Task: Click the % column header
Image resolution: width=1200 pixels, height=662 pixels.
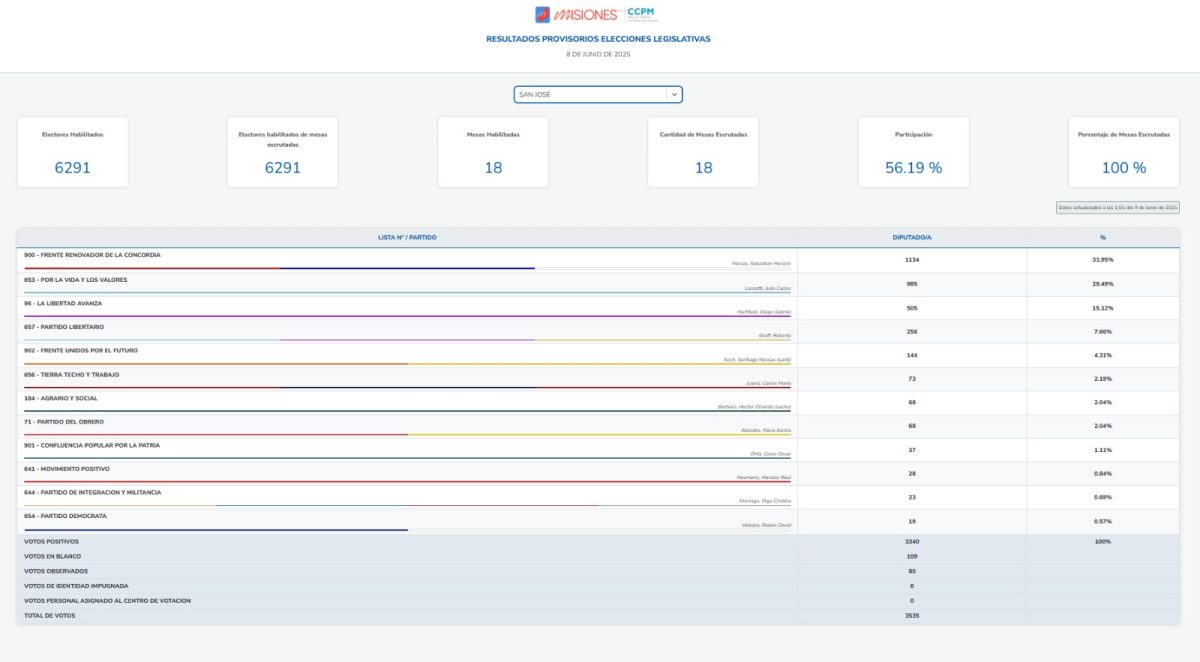Action: point(1102,237)
